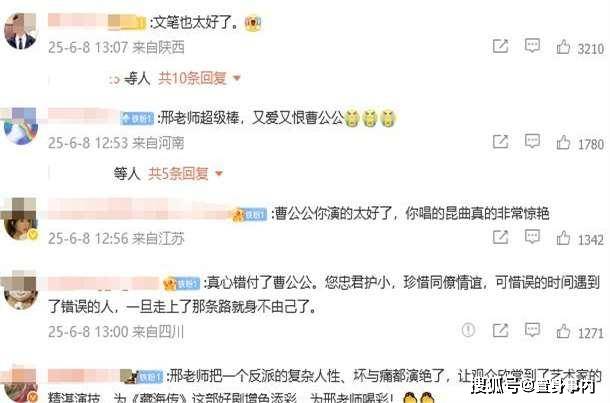This screenshot has height=403, width=610.
Task: View avatar of the 河南 commenter
Action: coord(20,126)
